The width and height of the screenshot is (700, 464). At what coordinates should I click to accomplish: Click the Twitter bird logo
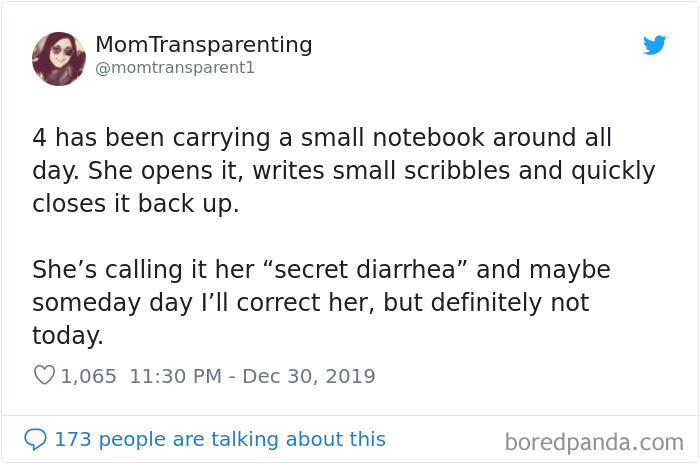[x=655, y=45]
